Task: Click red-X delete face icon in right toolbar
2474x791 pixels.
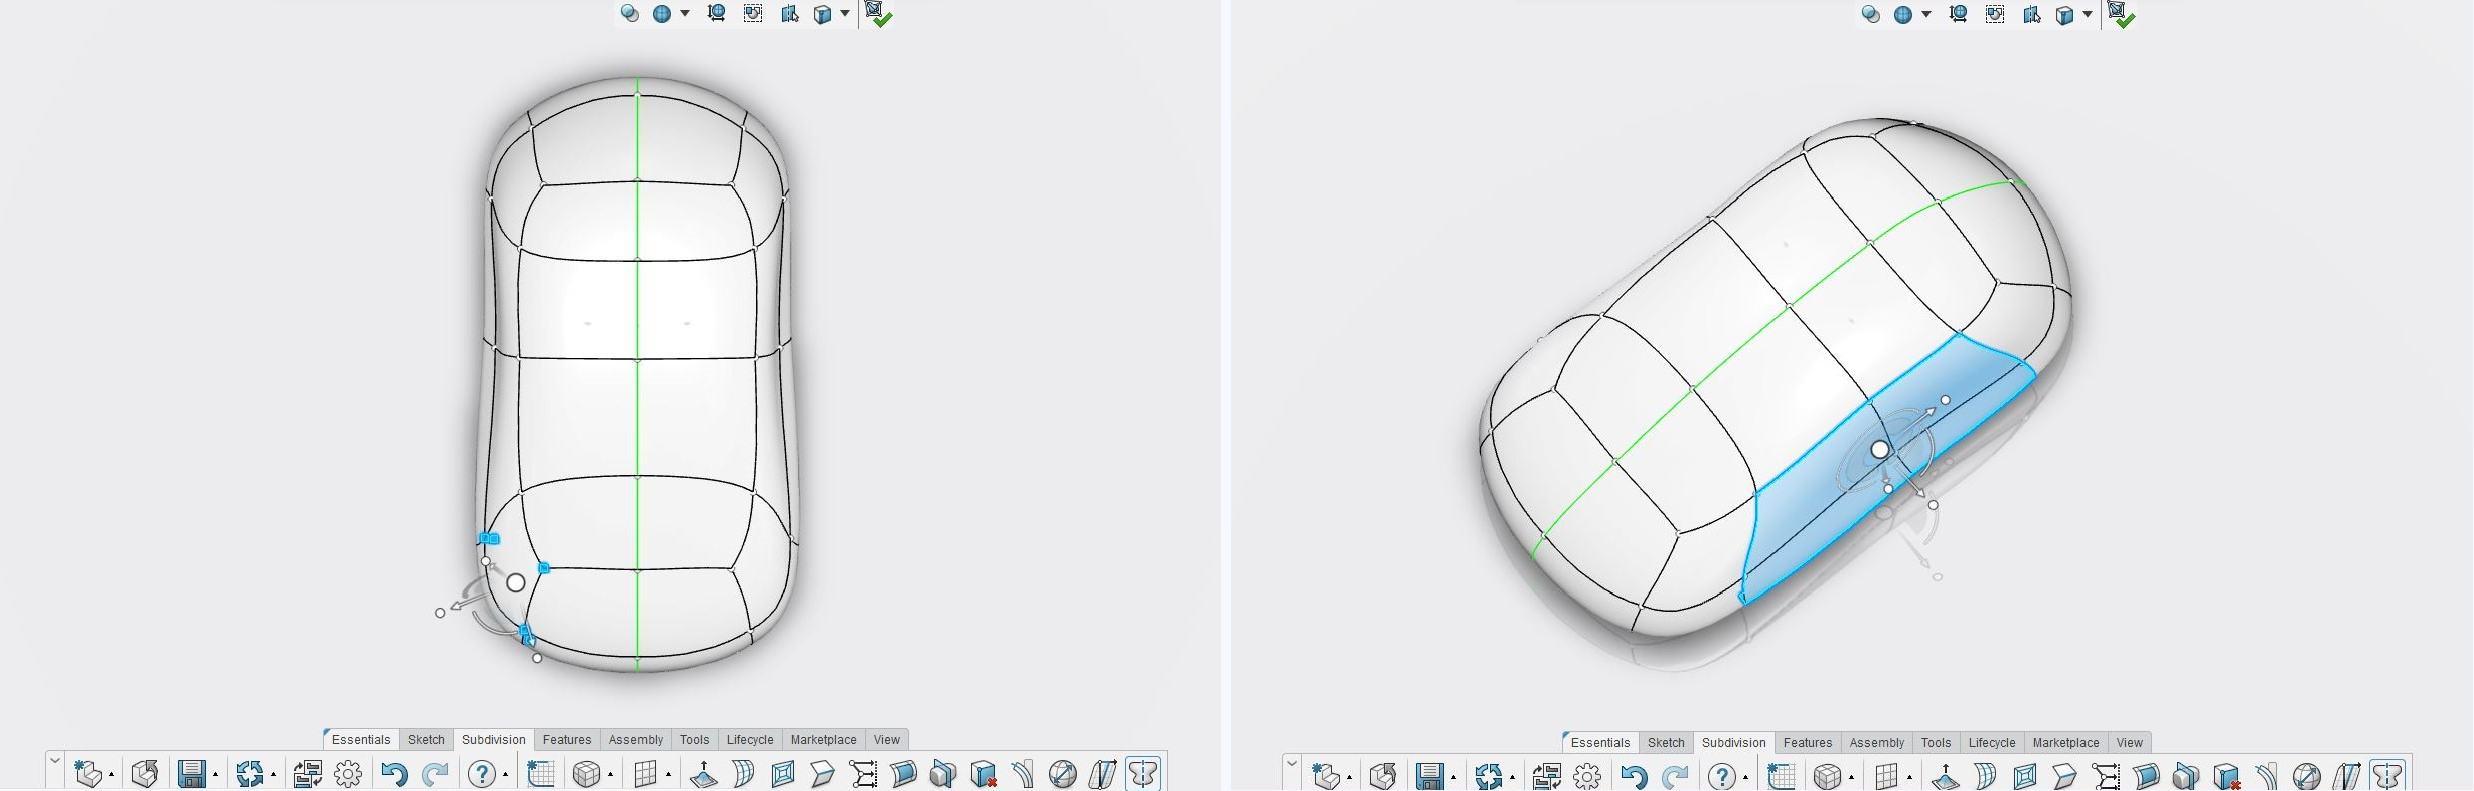Action: (2226, 776)
